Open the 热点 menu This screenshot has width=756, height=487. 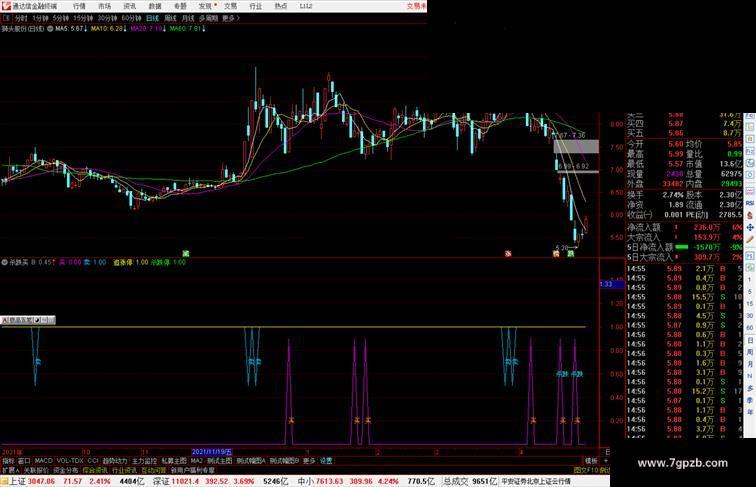click(280, 6)
